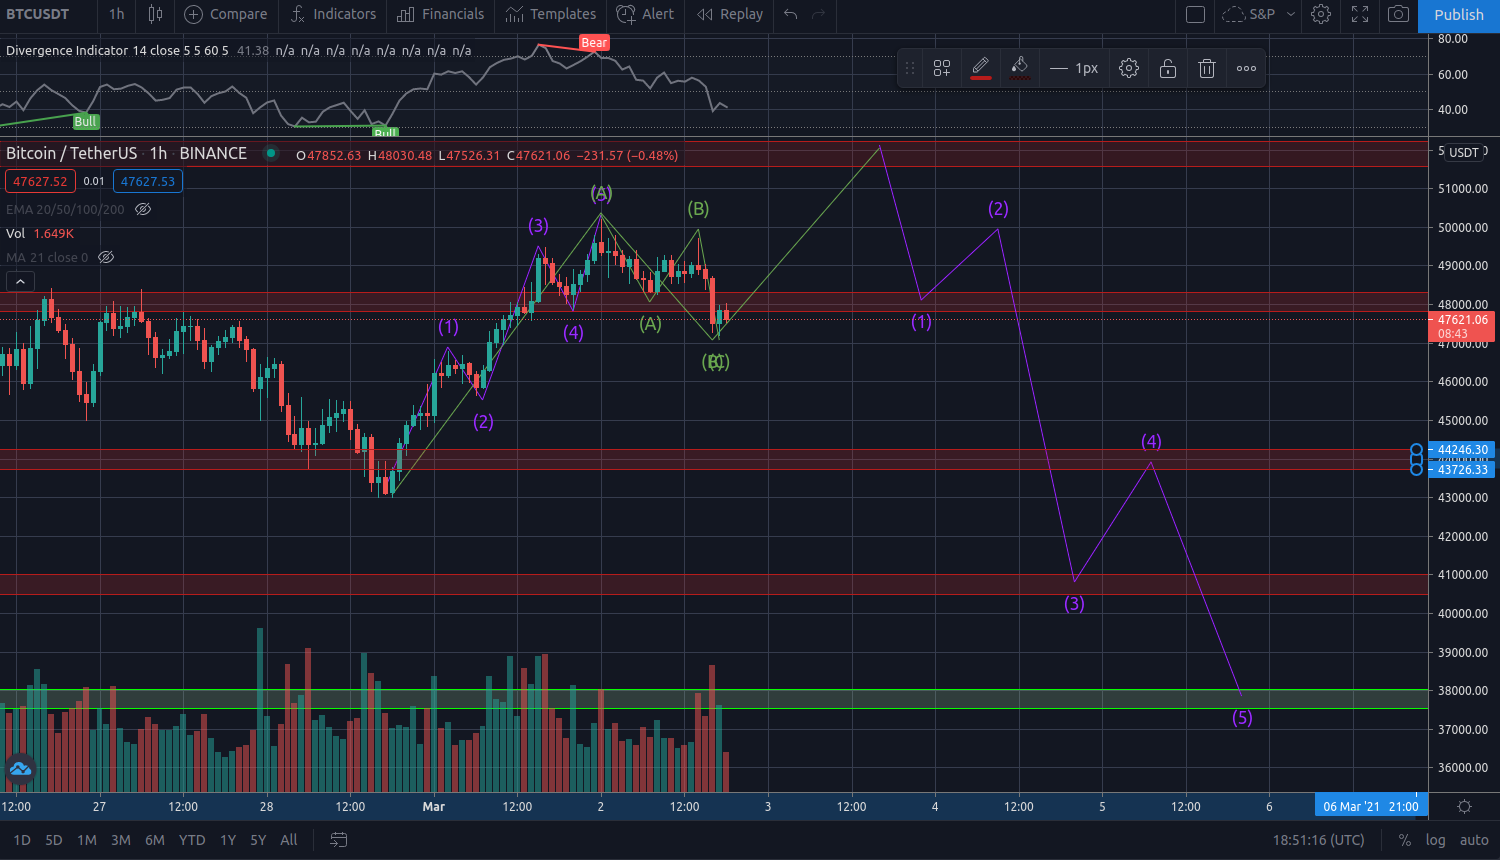Open the candlestick chart style selector

pos(155,14)
